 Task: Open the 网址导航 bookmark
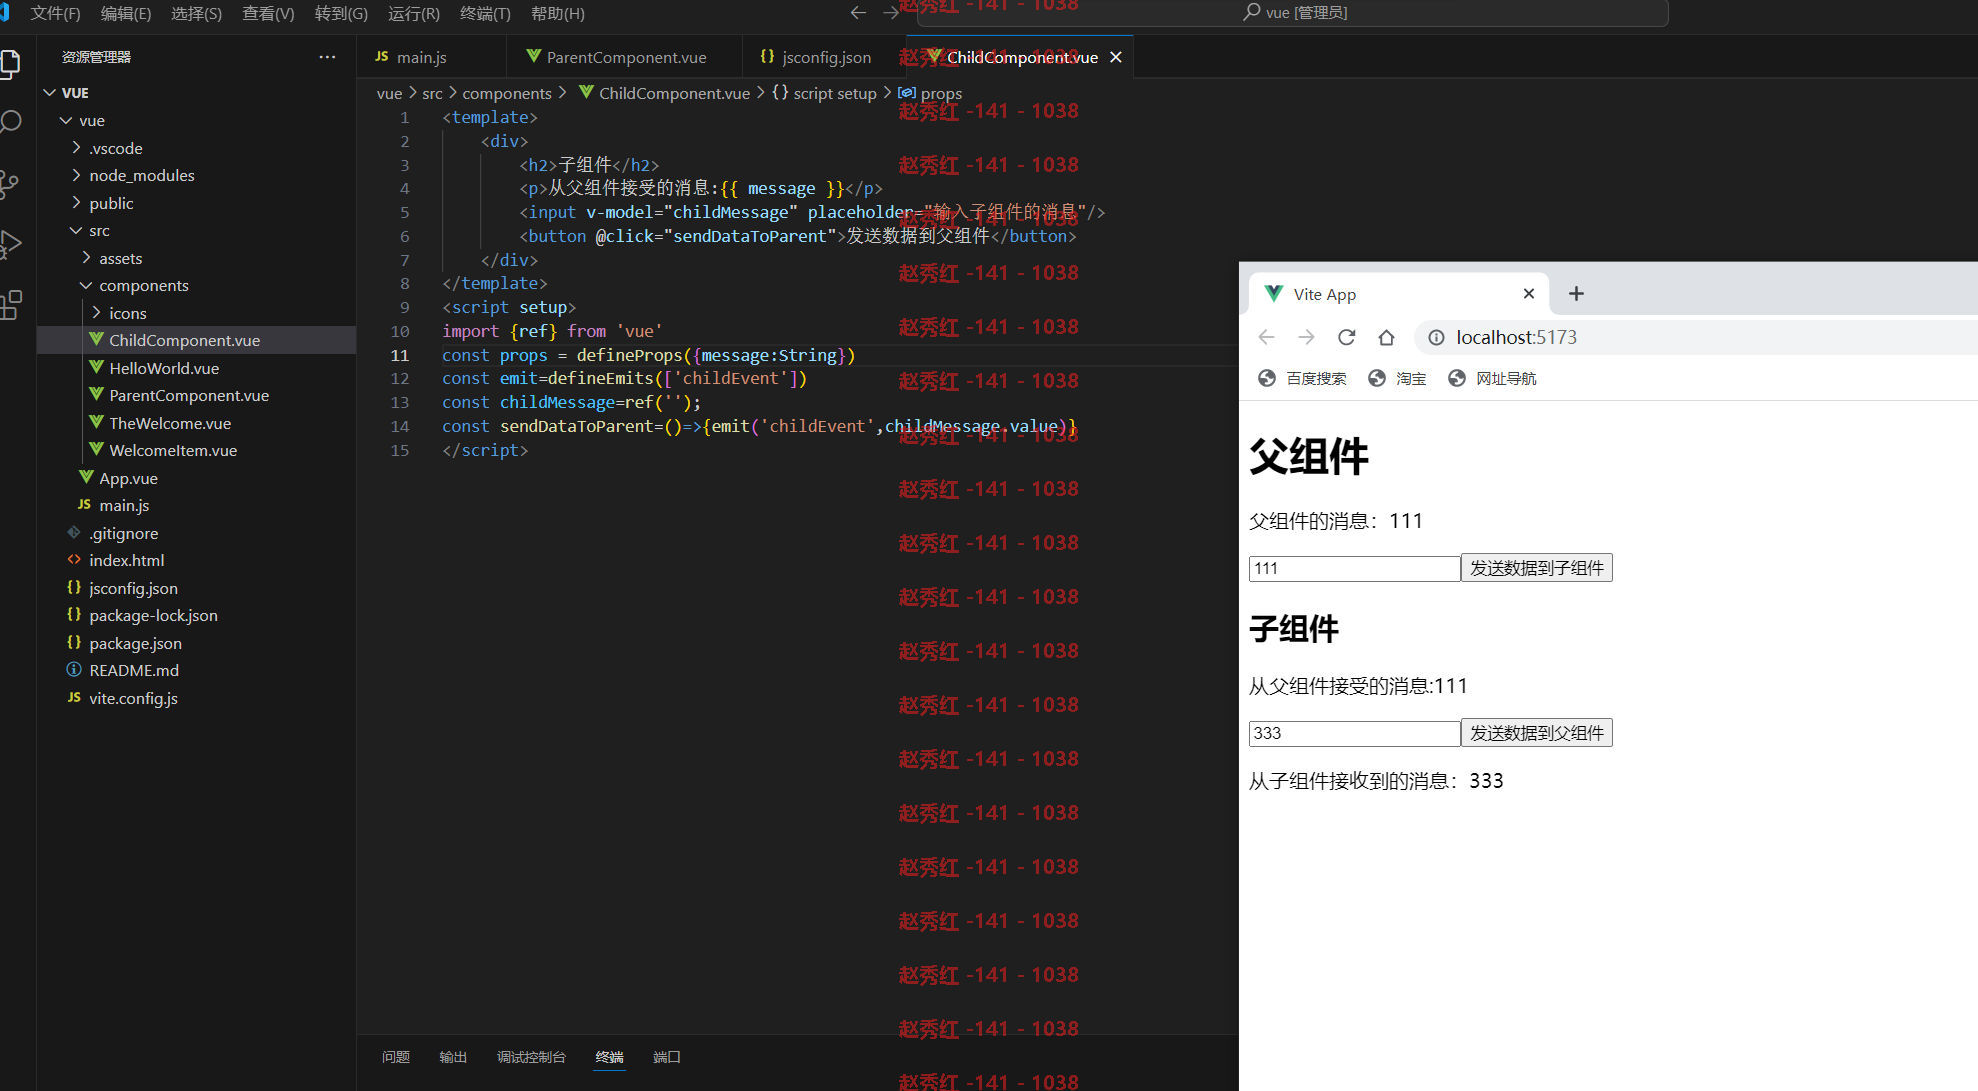point(1492,378)
